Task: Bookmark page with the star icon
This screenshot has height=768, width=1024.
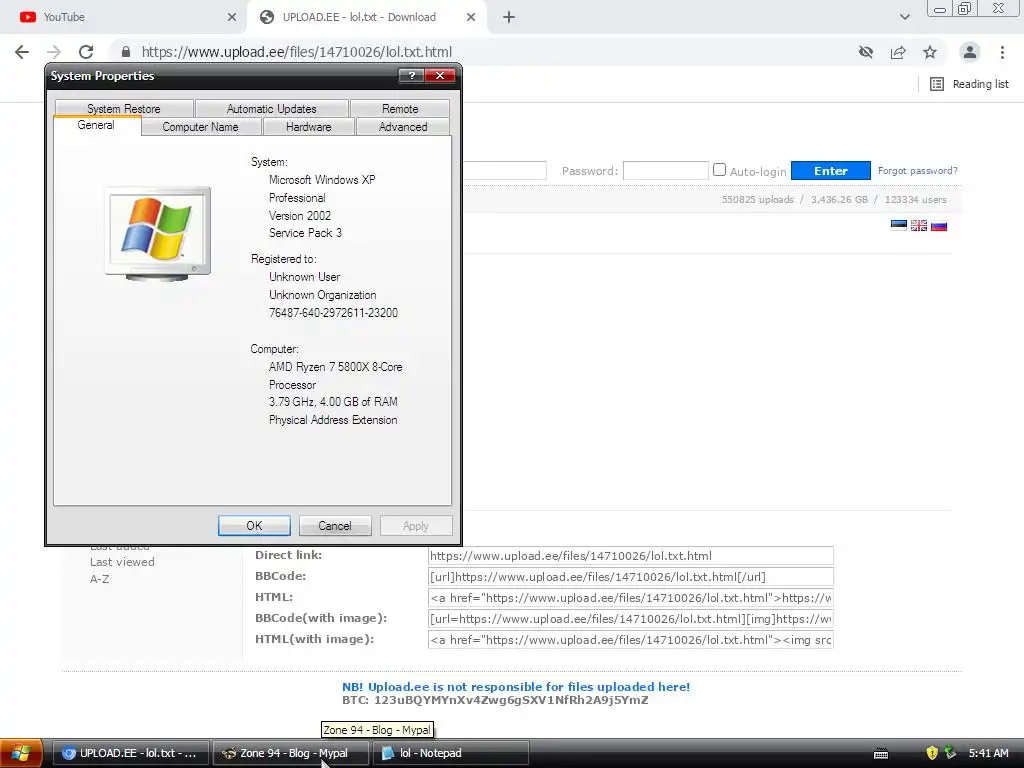Action: [930, 52]
